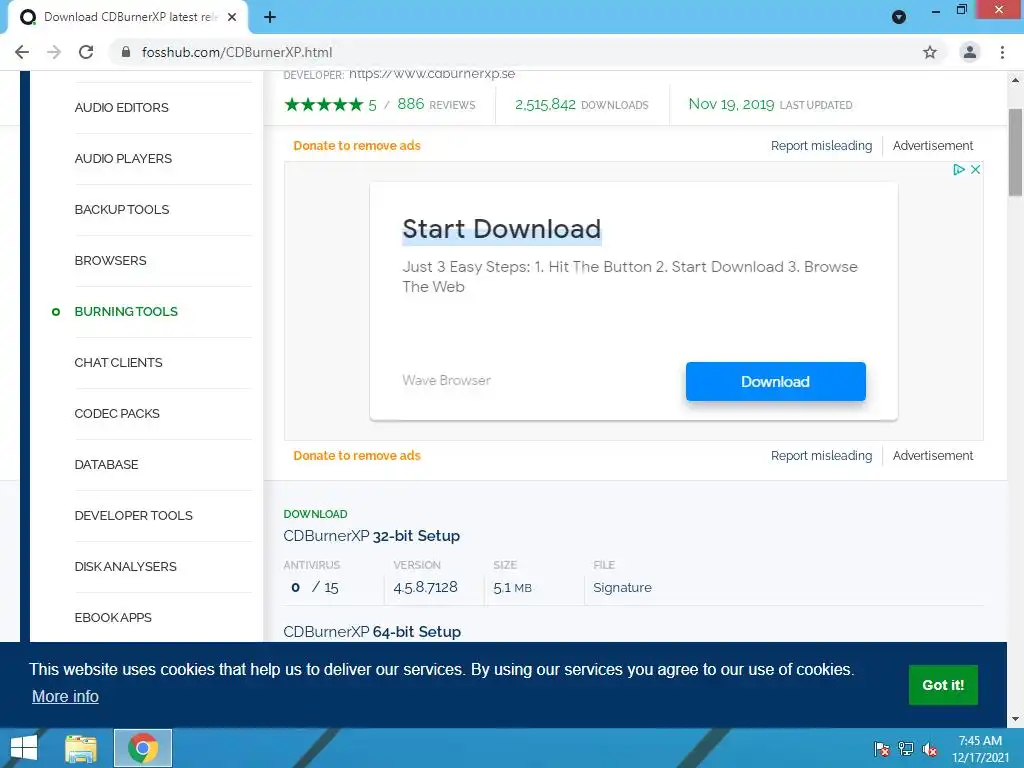Click the 886 Reviews link
1024x768 pixels.
(436, 104)
